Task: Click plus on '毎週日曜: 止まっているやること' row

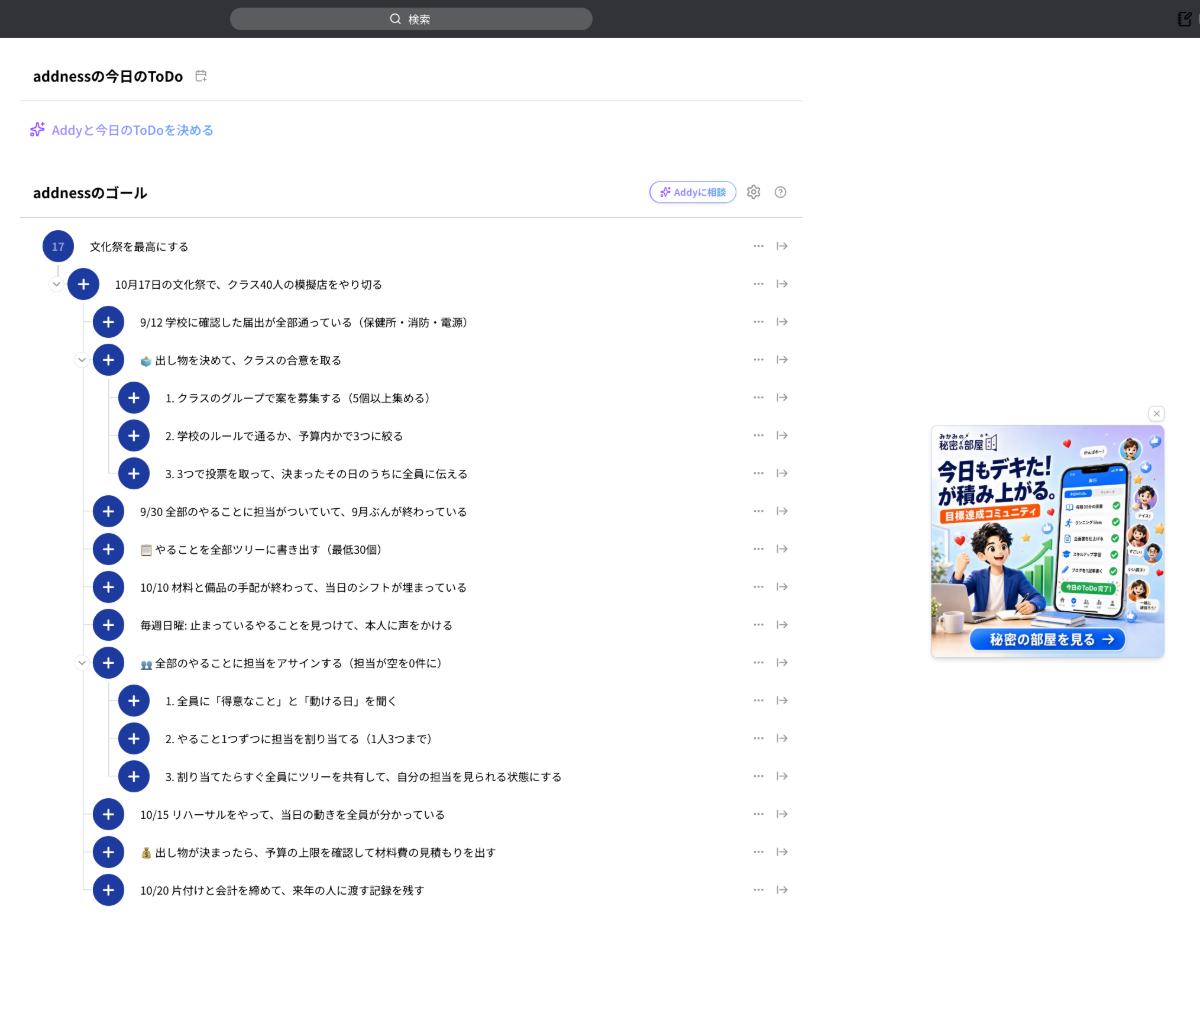Action: 108,625
